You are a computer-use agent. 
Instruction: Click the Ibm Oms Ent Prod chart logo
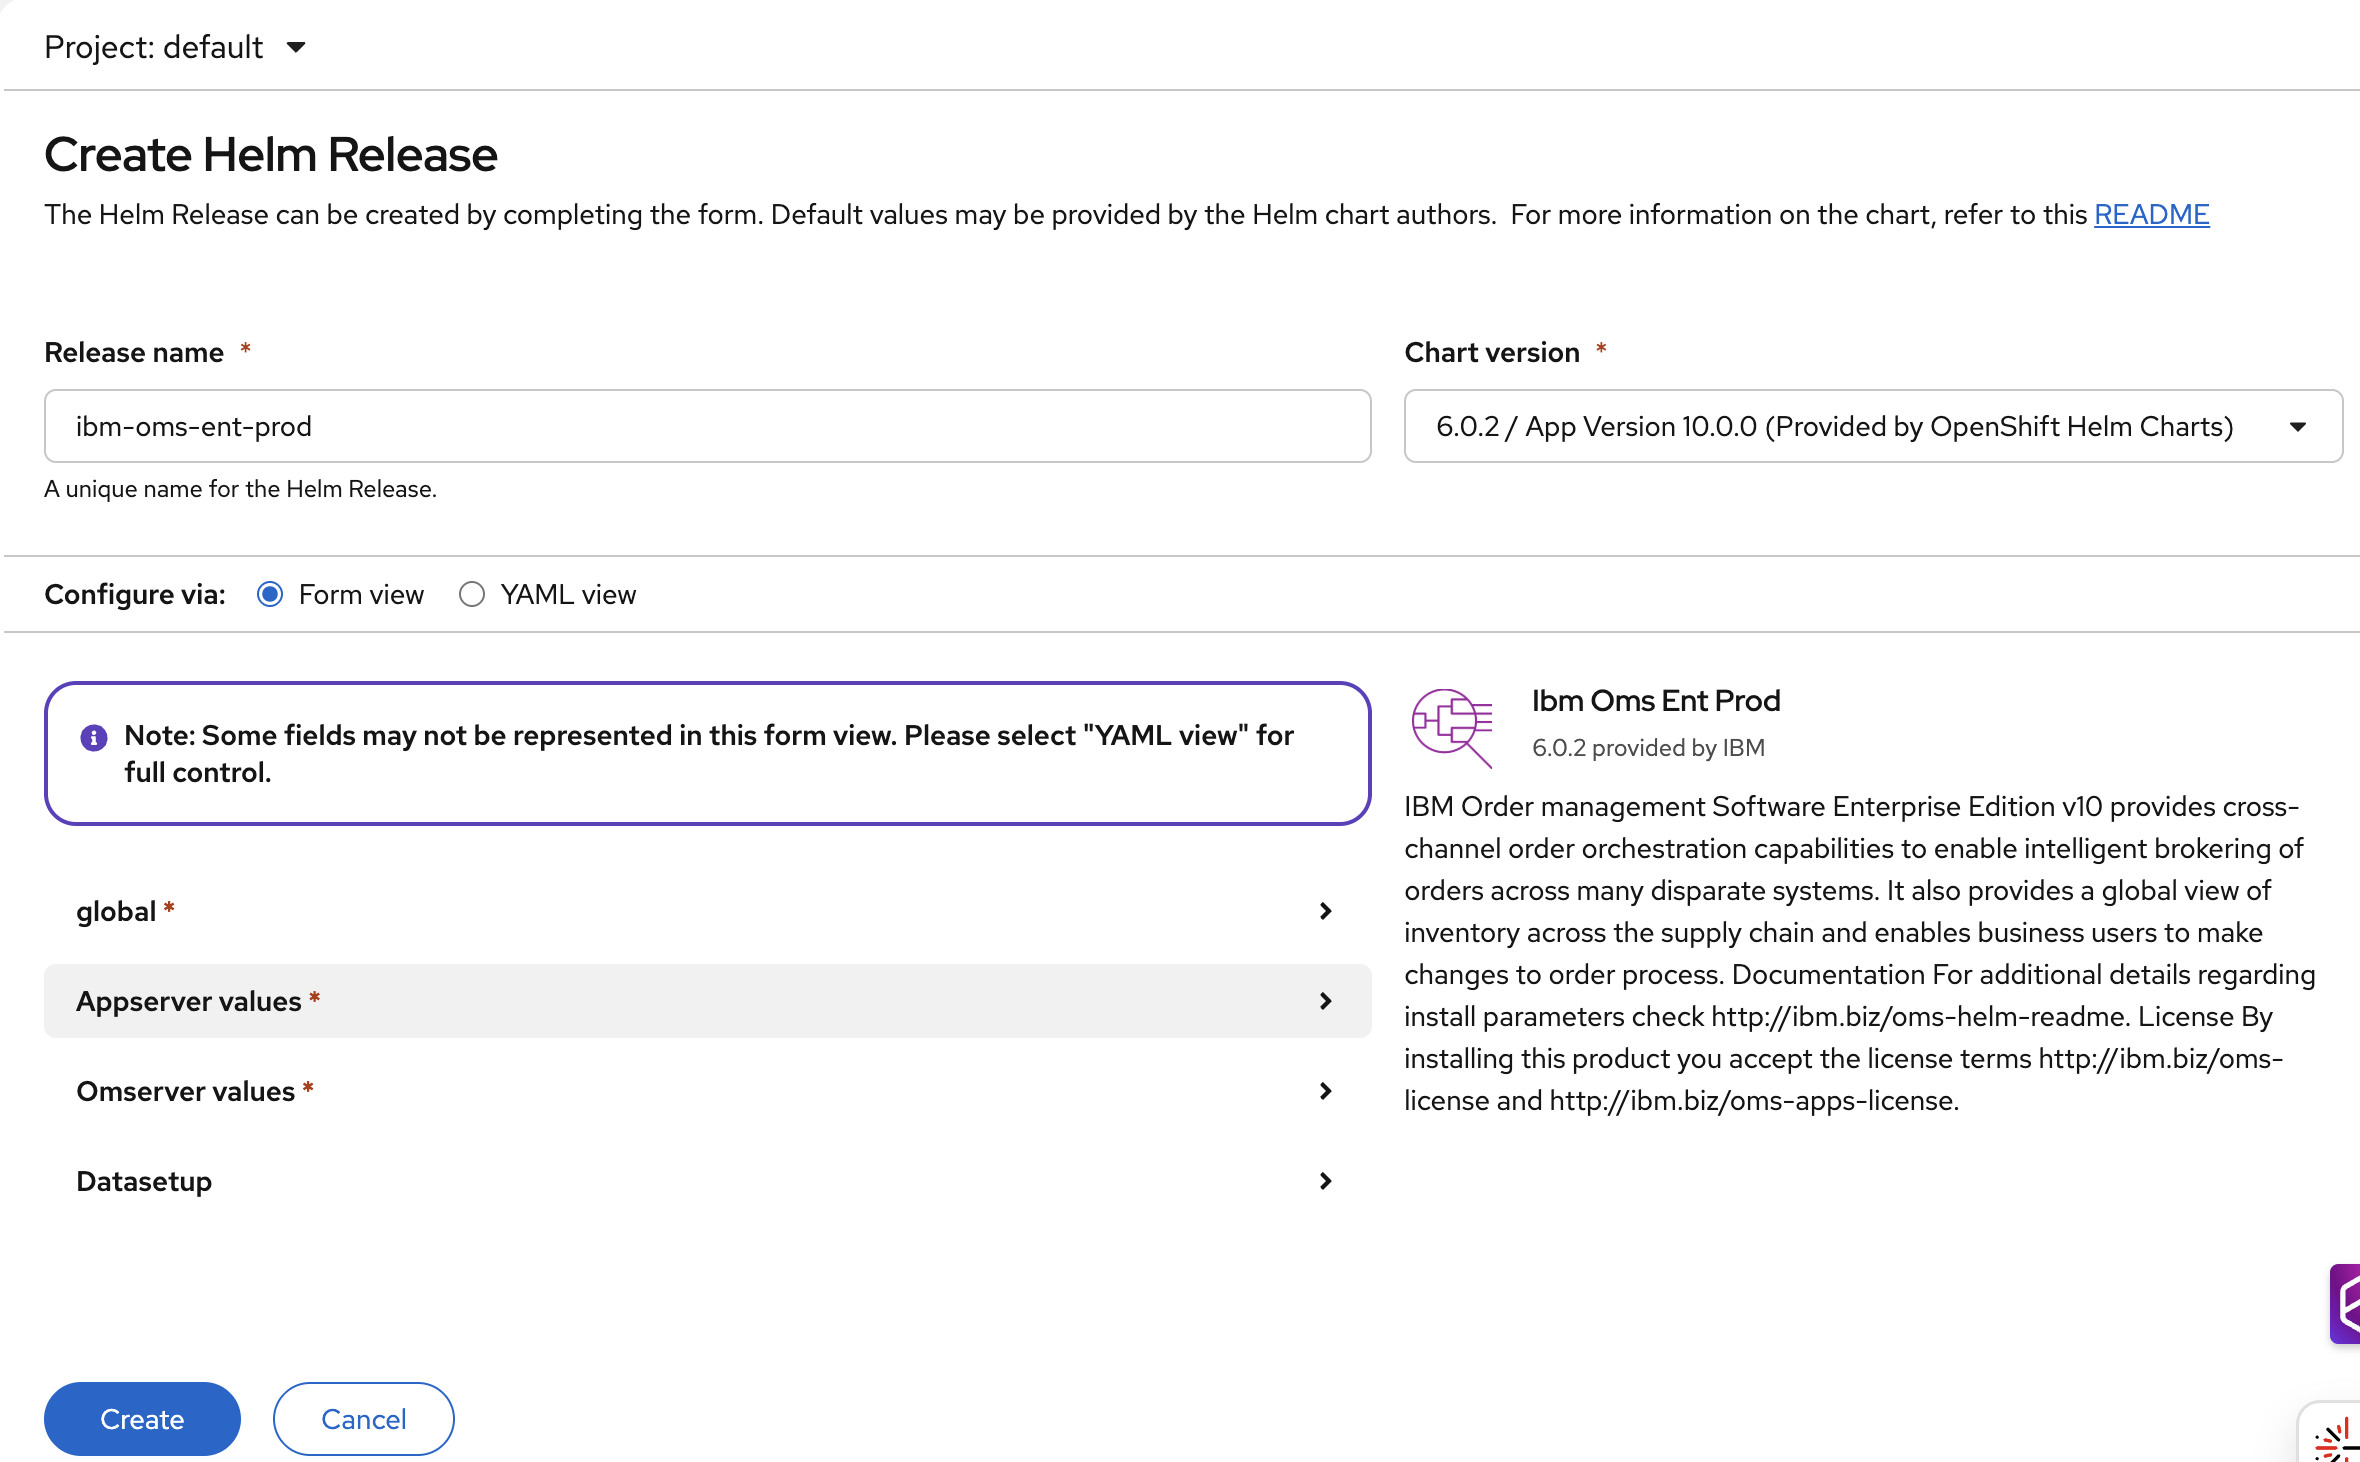[1451, 727]
